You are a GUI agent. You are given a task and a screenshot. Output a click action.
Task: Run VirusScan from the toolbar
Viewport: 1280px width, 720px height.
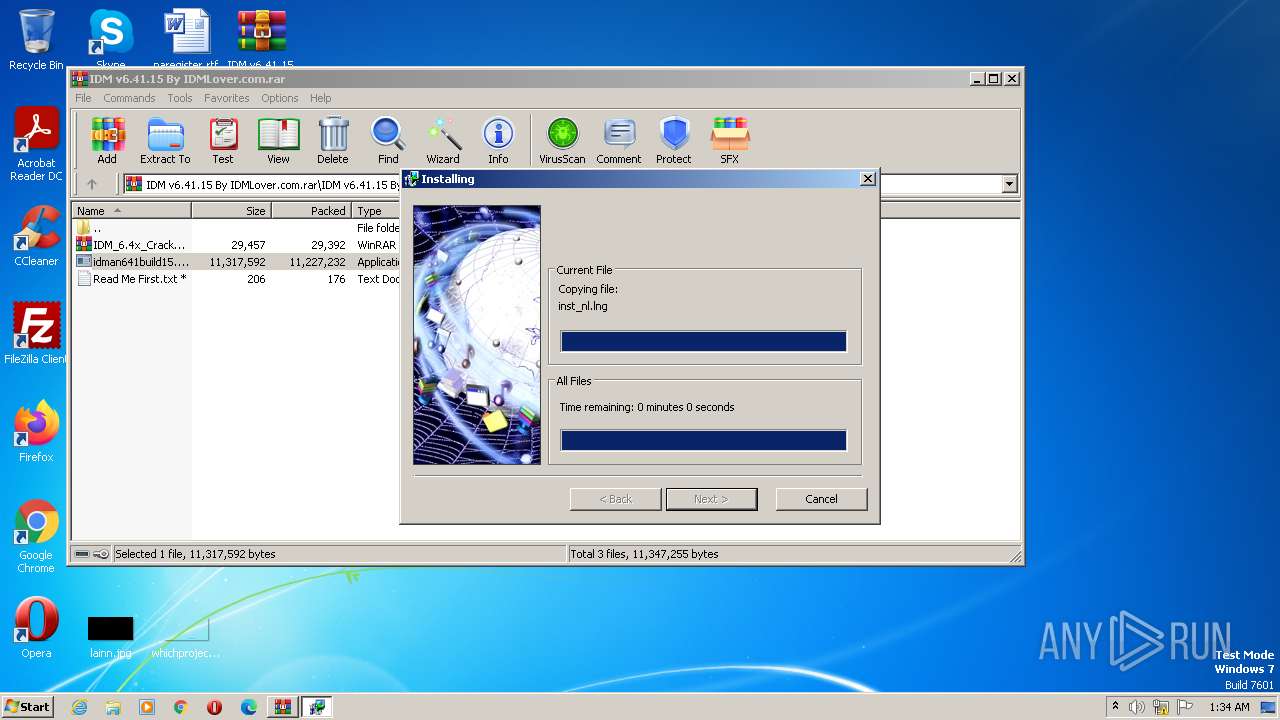click(562, 141)
